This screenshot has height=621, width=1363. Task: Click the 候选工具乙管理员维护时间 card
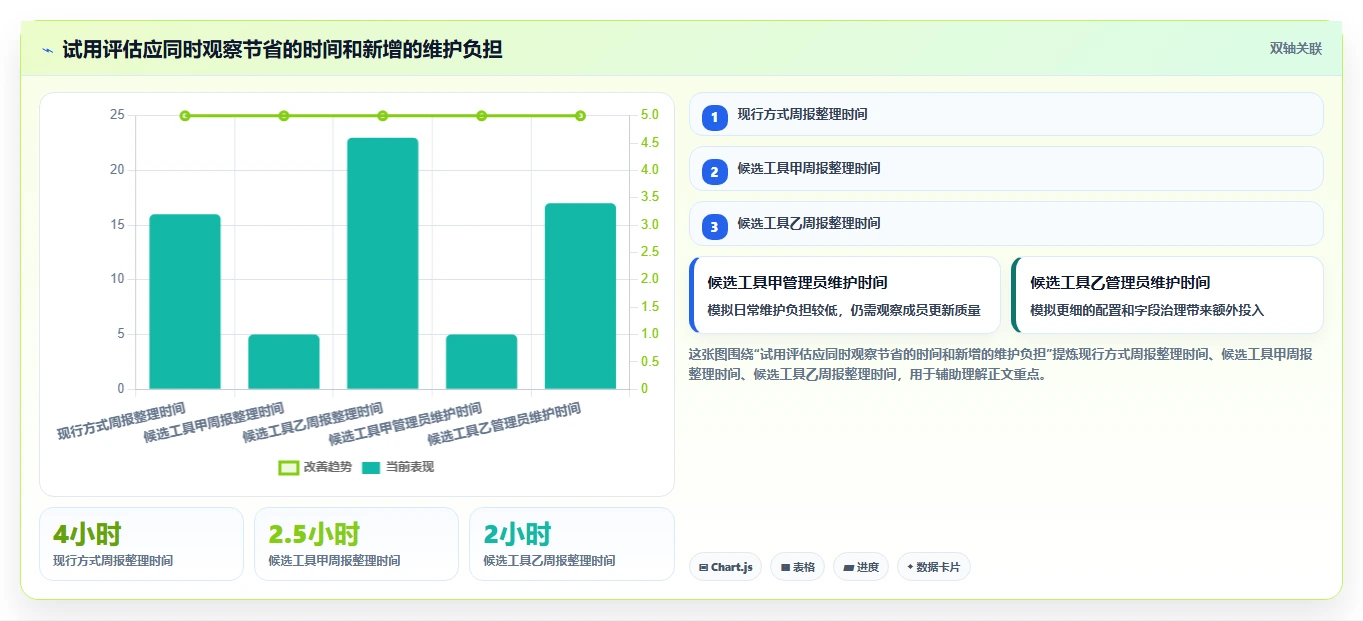[x=1167, y=295]
